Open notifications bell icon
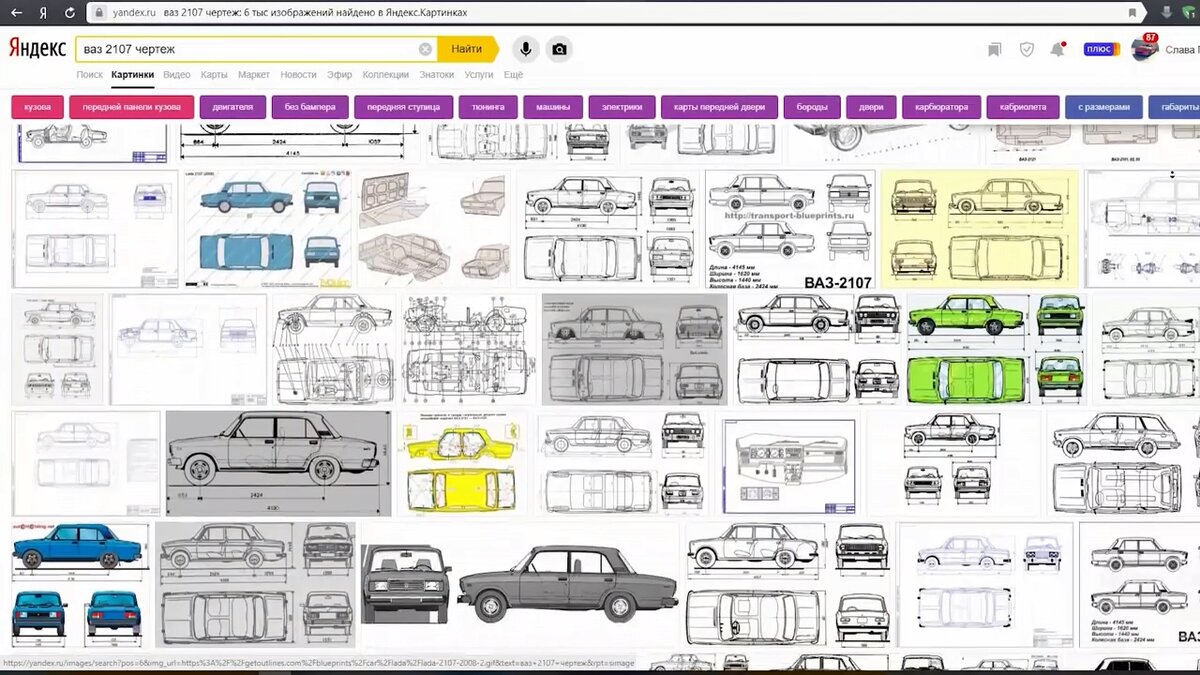 1057,49
